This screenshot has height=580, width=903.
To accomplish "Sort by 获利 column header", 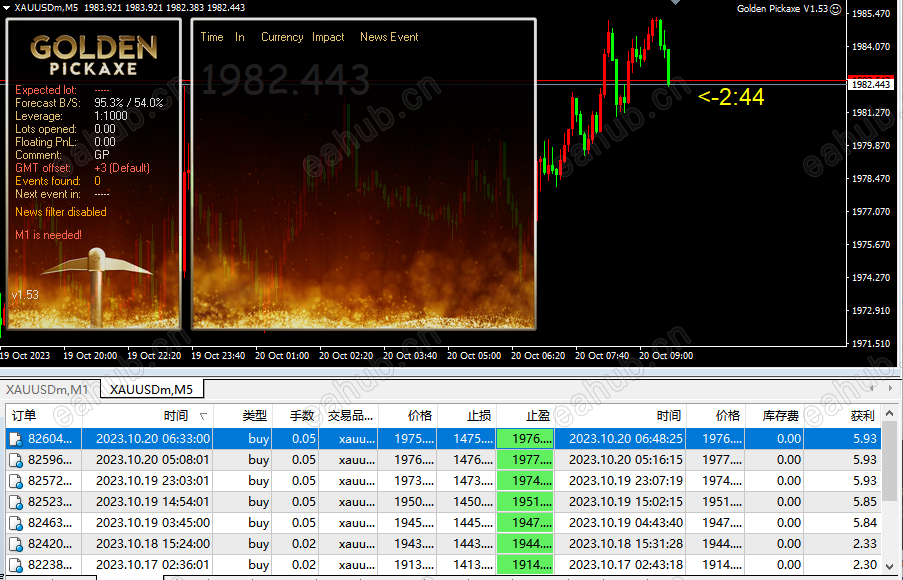I will coord(841,416).
